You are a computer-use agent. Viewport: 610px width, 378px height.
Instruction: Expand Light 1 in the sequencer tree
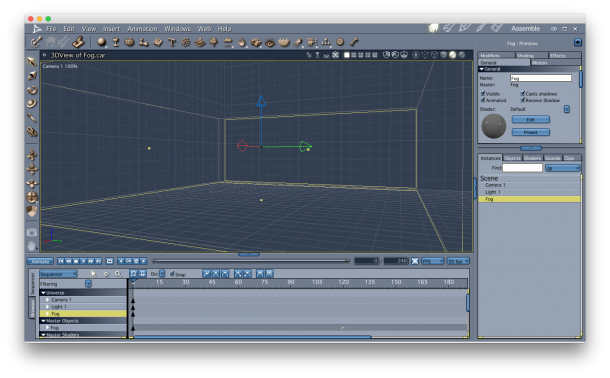tap(47, 307)
